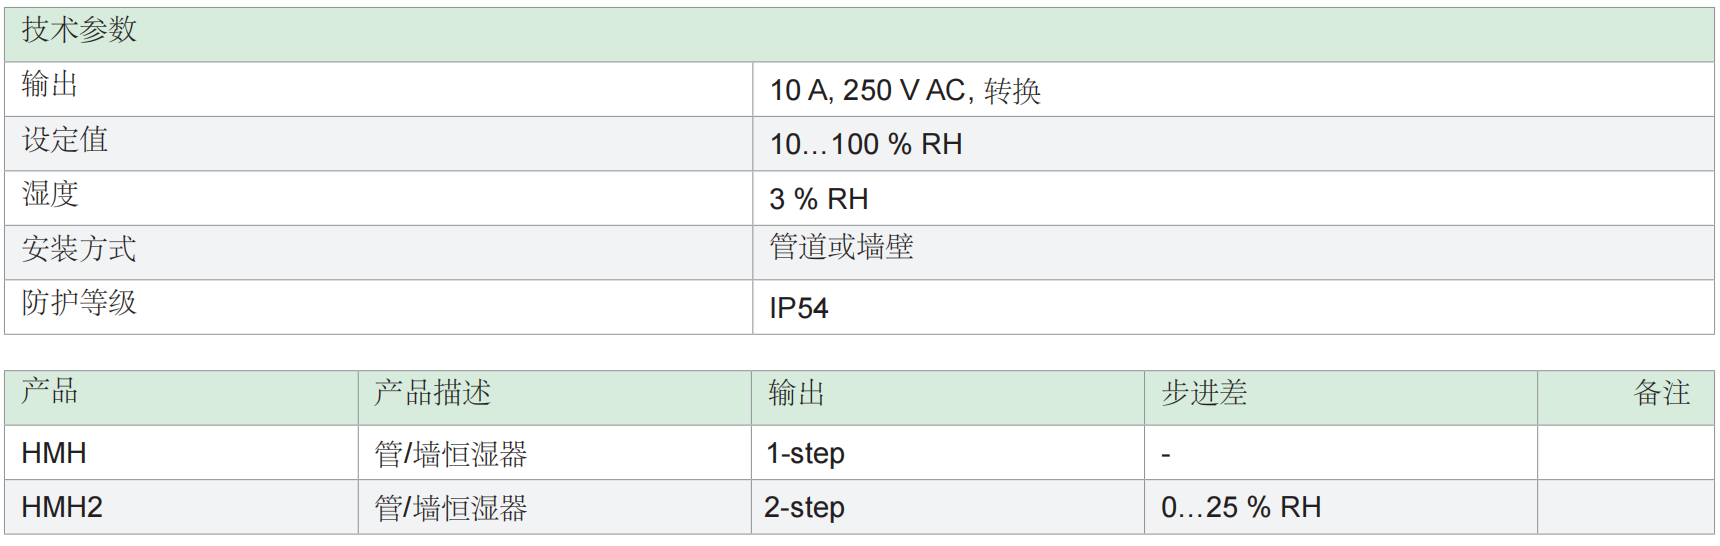Click the 技术参数 table header

pos(79,30)
